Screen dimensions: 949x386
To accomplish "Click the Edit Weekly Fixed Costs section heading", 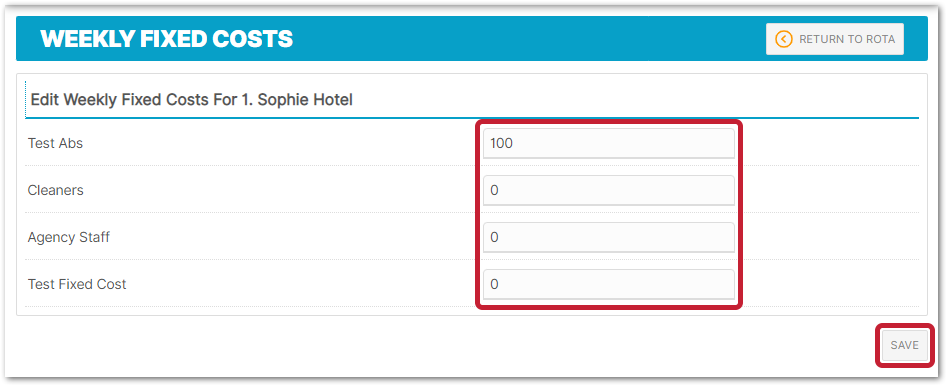I will pos(191,100).
